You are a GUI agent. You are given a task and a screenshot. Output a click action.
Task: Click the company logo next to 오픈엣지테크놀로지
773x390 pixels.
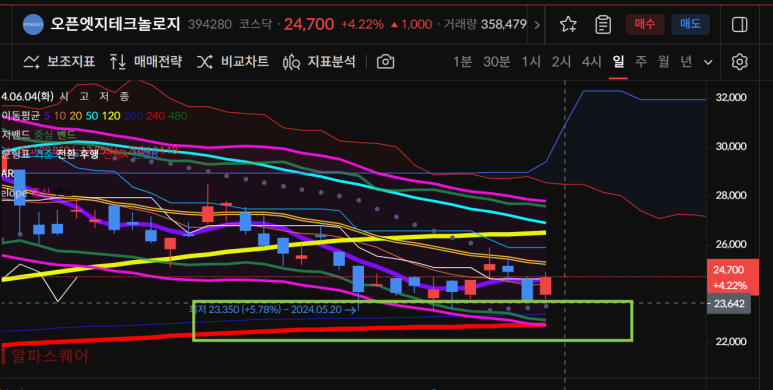point(33,24)
